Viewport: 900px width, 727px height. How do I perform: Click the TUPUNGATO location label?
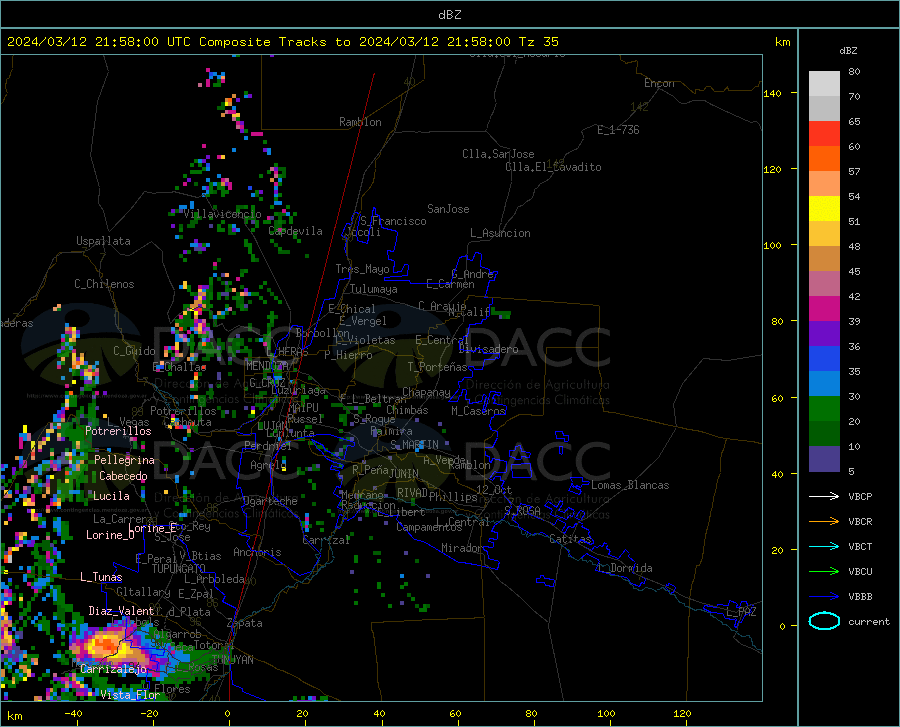coord(179,569)
